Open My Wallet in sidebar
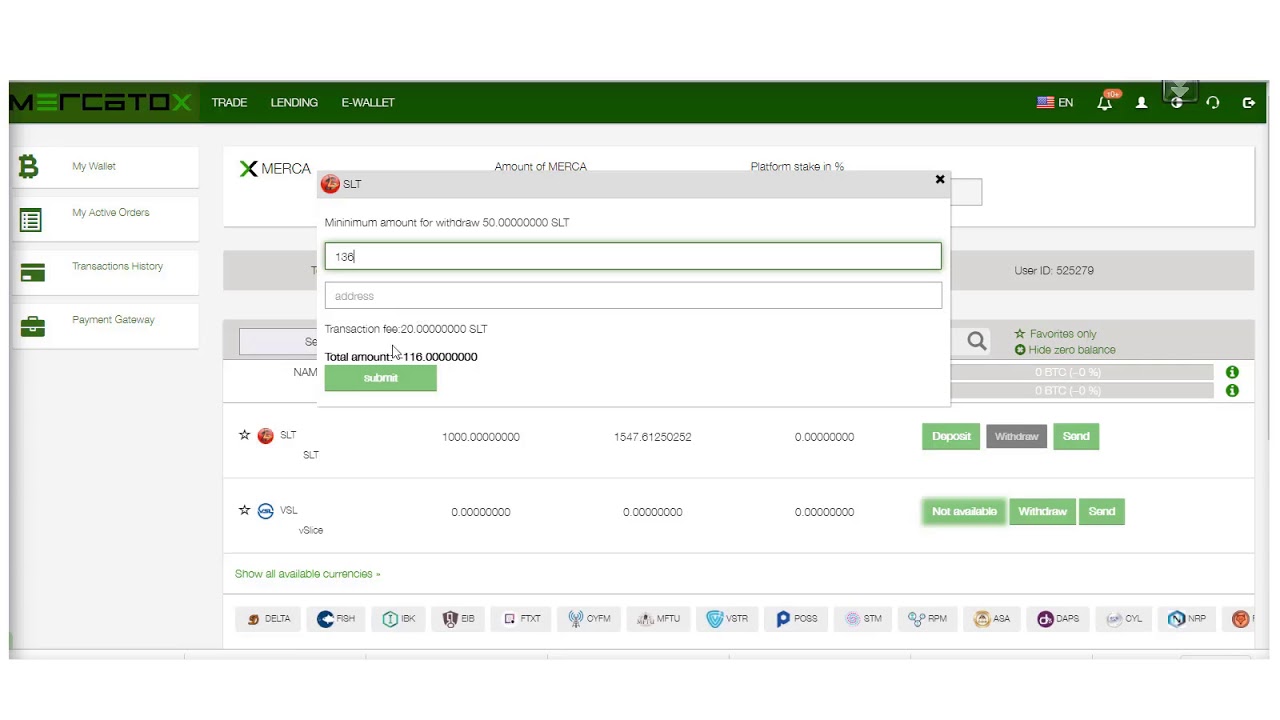Viewport: 1280px width, 720px height. pos(94,166)
